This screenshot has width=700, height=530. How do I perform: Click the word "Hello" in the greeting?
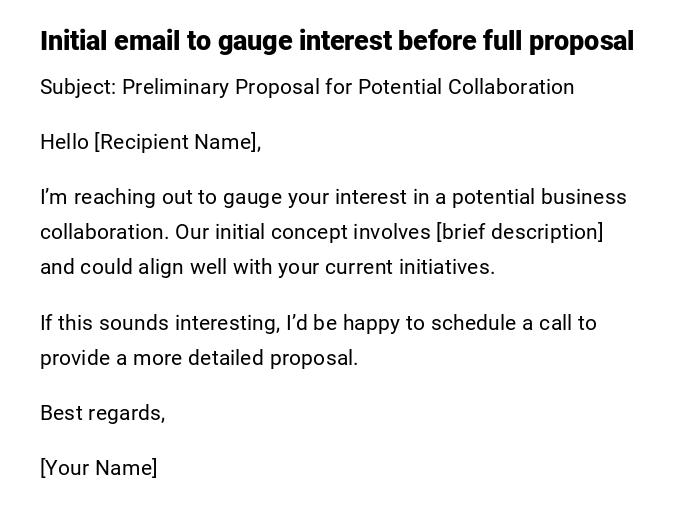(64, 142)
